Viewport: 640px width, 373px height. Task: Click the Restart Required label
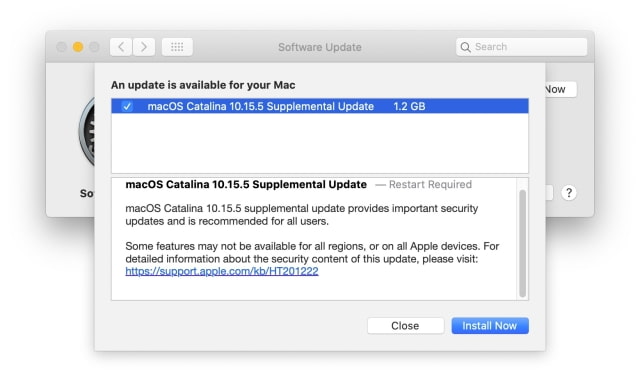(x=430, y=185)
